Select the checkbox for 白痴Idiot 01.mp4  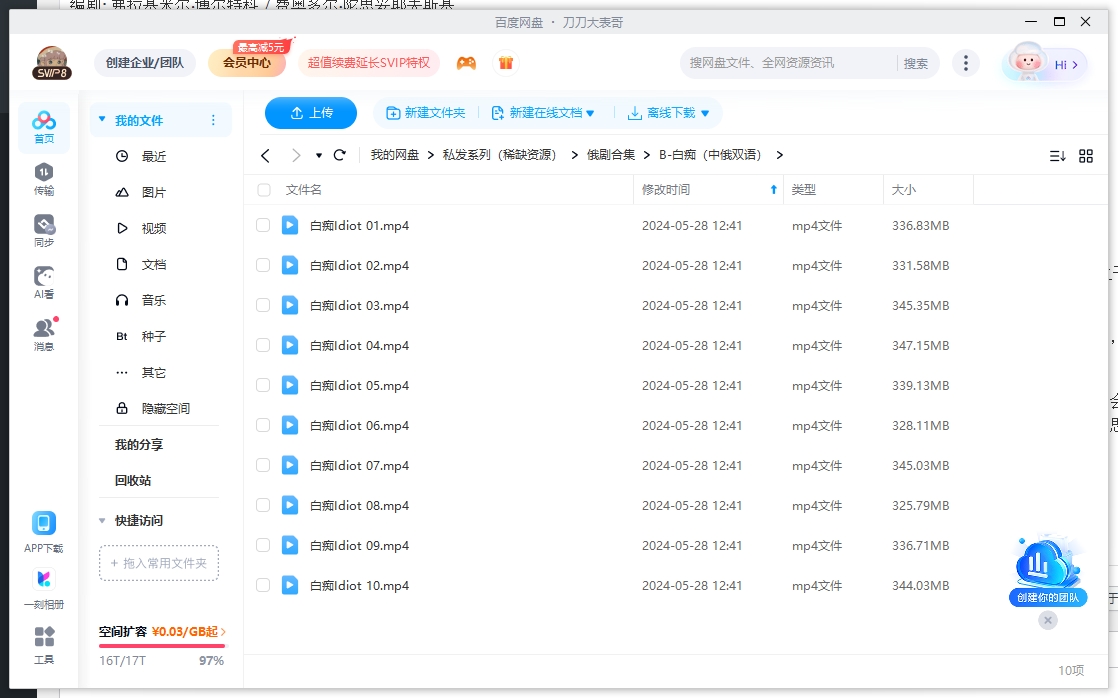263,225
